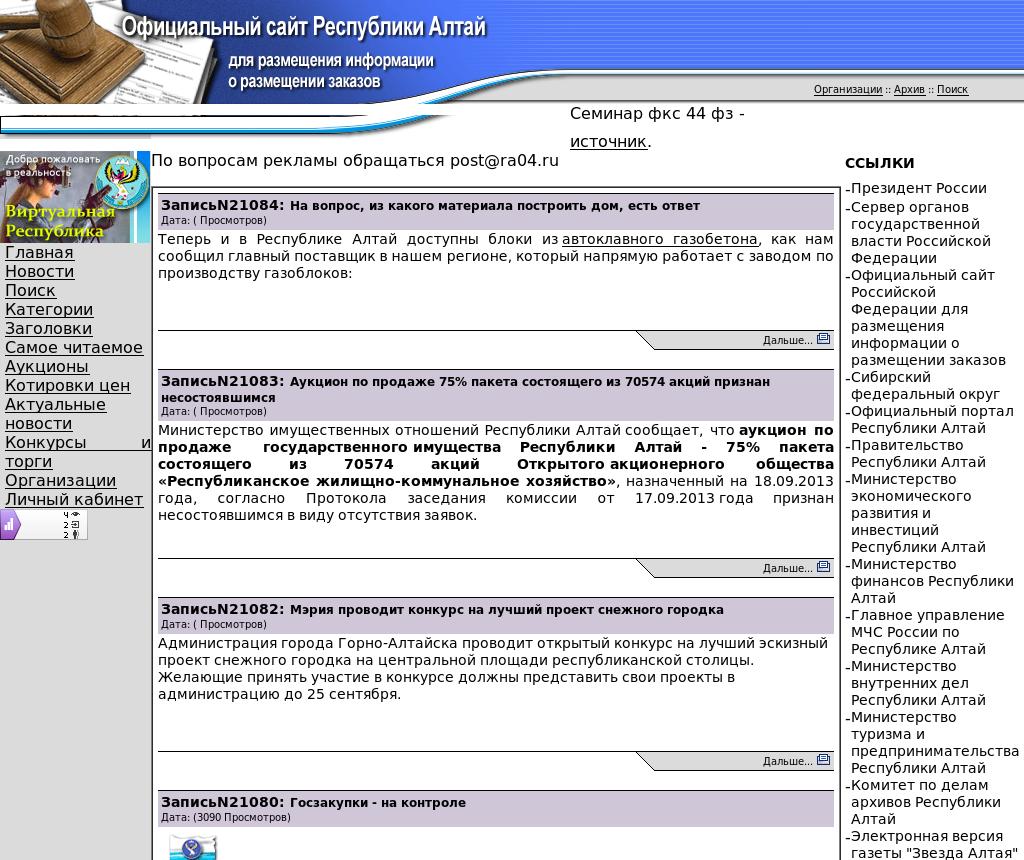Open Официальный сайт Российской Федерации link
Screen dimensions: 1024x860
[x=928, y=317]
